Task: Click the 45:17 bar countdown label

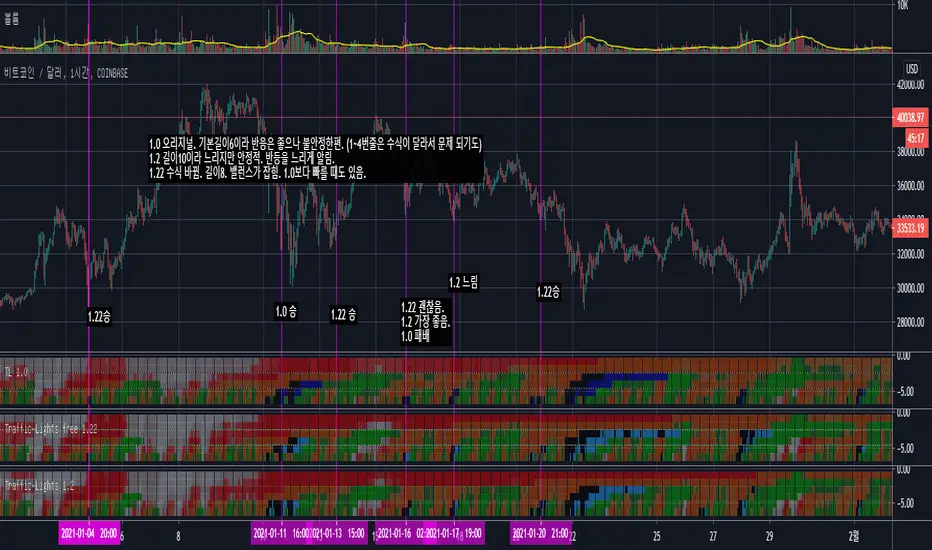Action: [x=916, y=139]
